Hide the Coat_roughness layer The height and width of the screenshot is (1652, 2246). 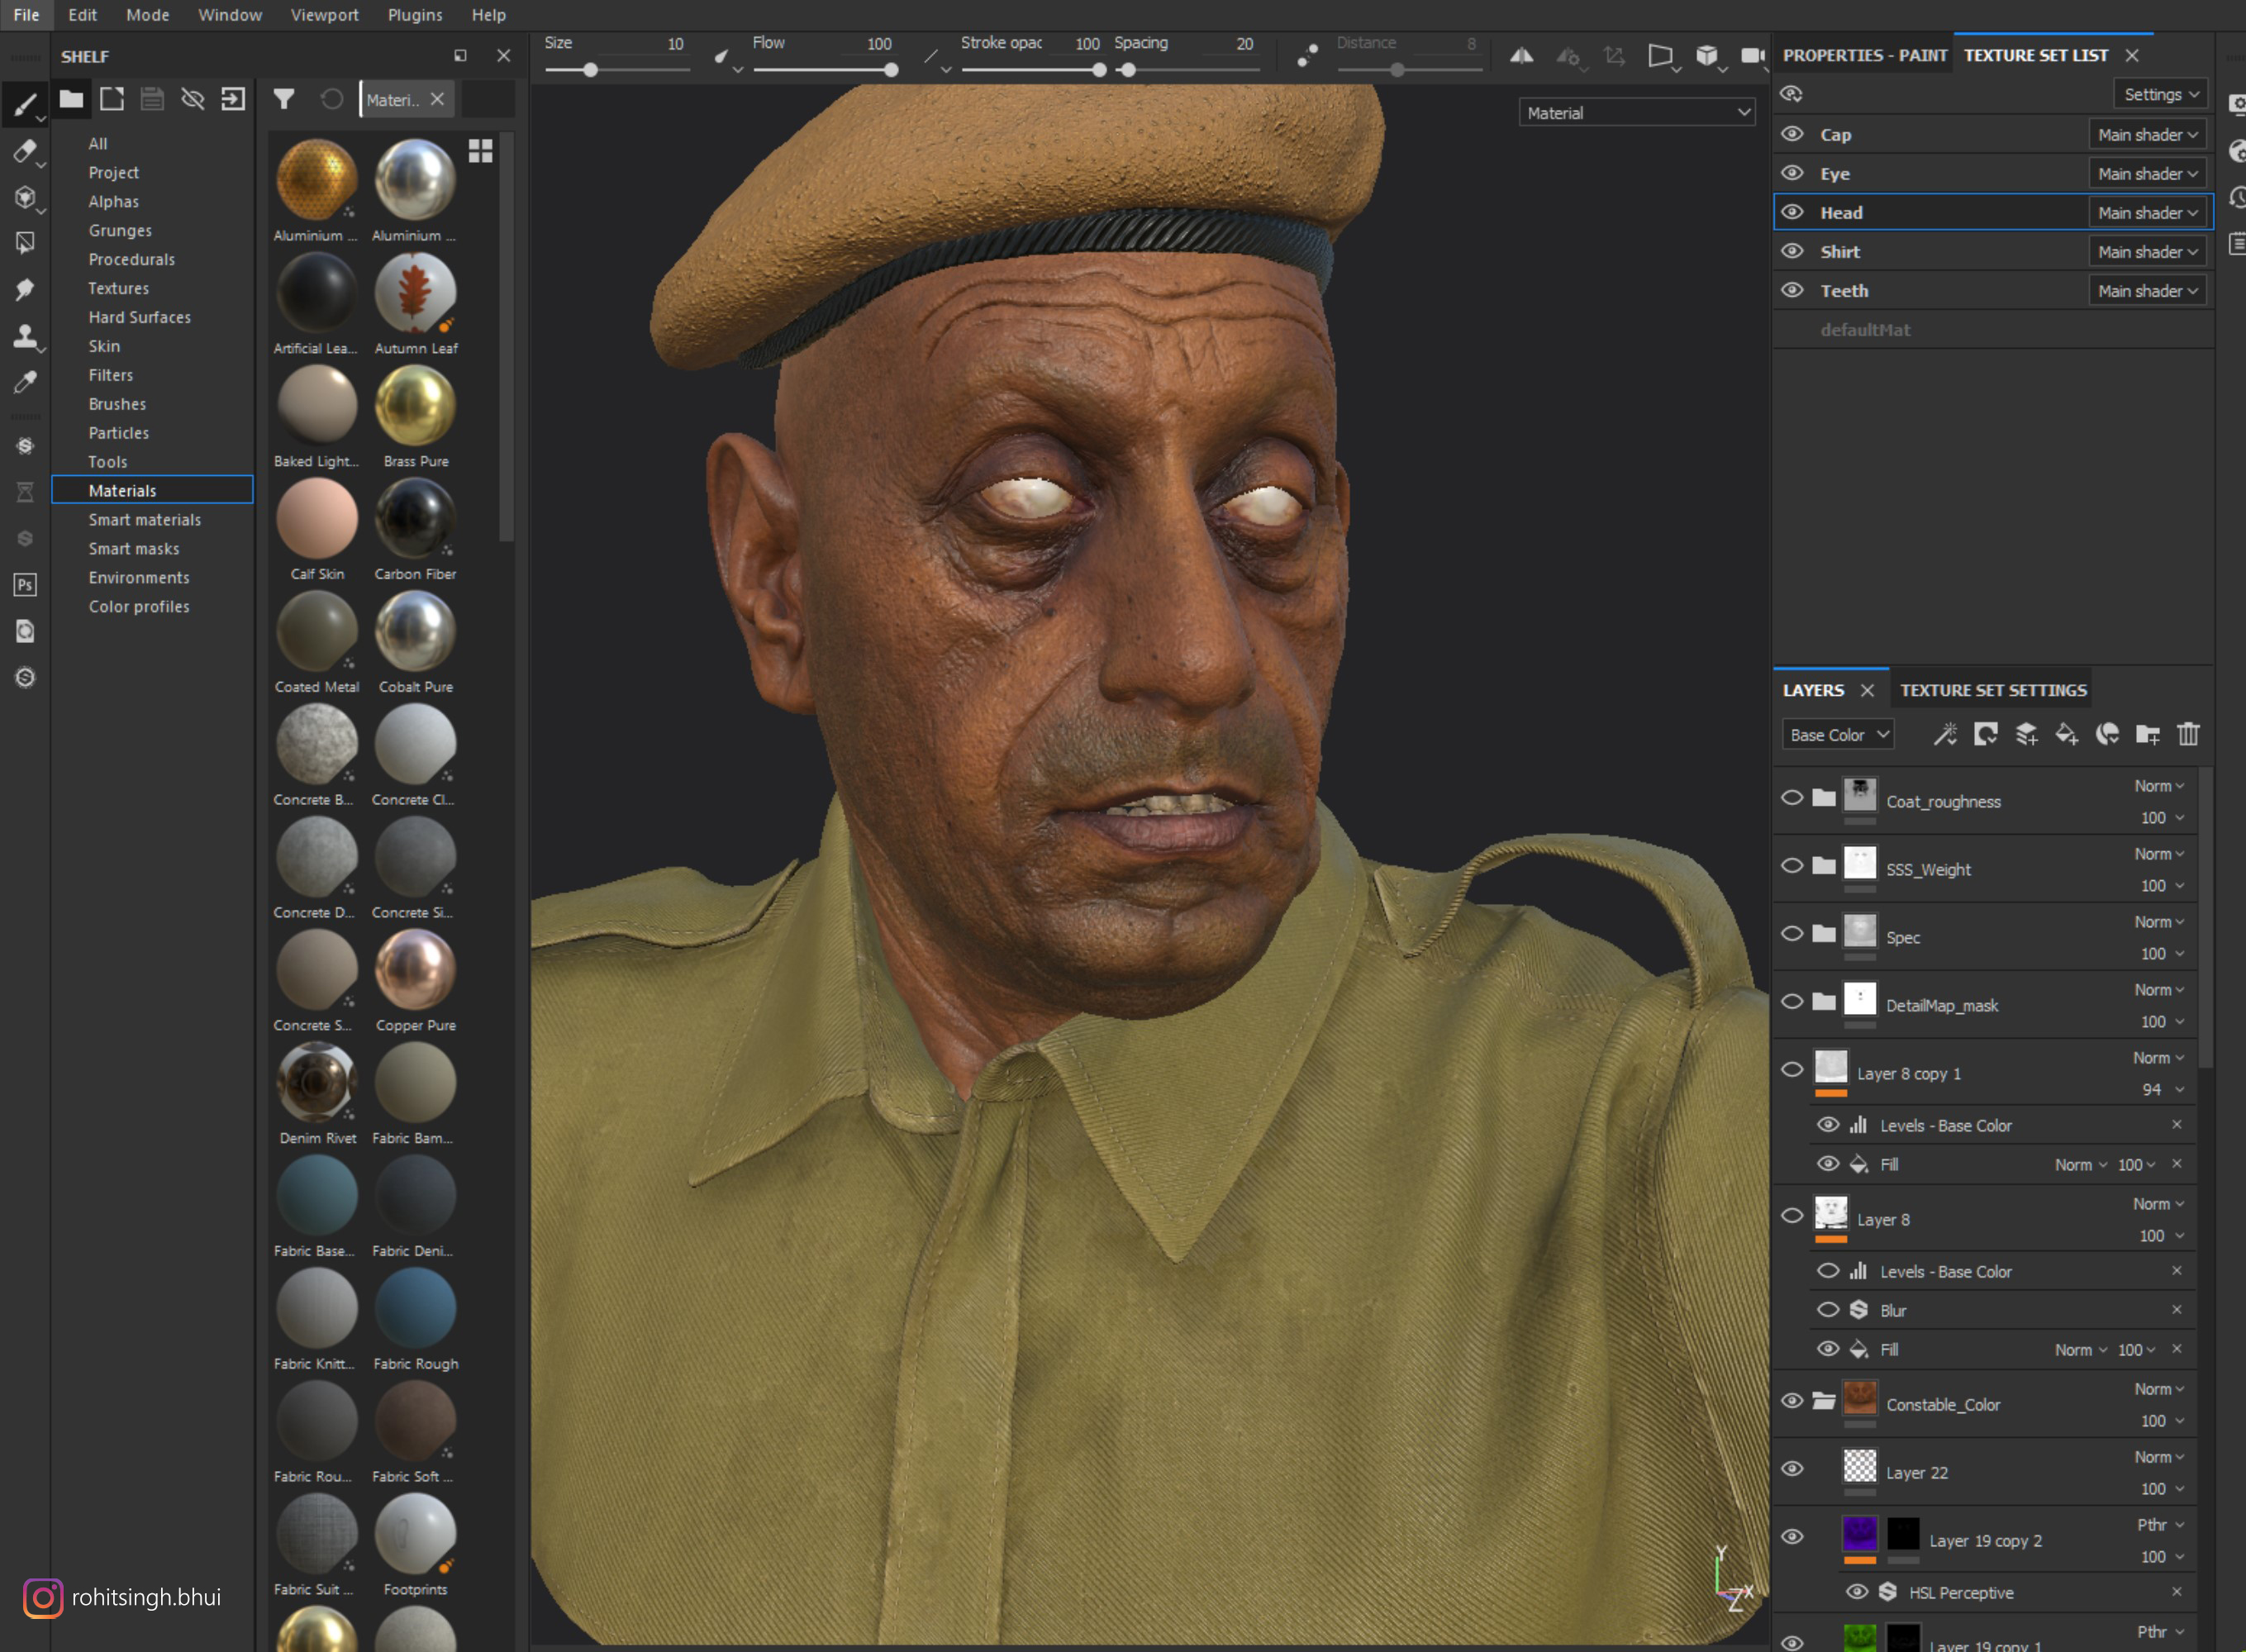(1793, 797)
